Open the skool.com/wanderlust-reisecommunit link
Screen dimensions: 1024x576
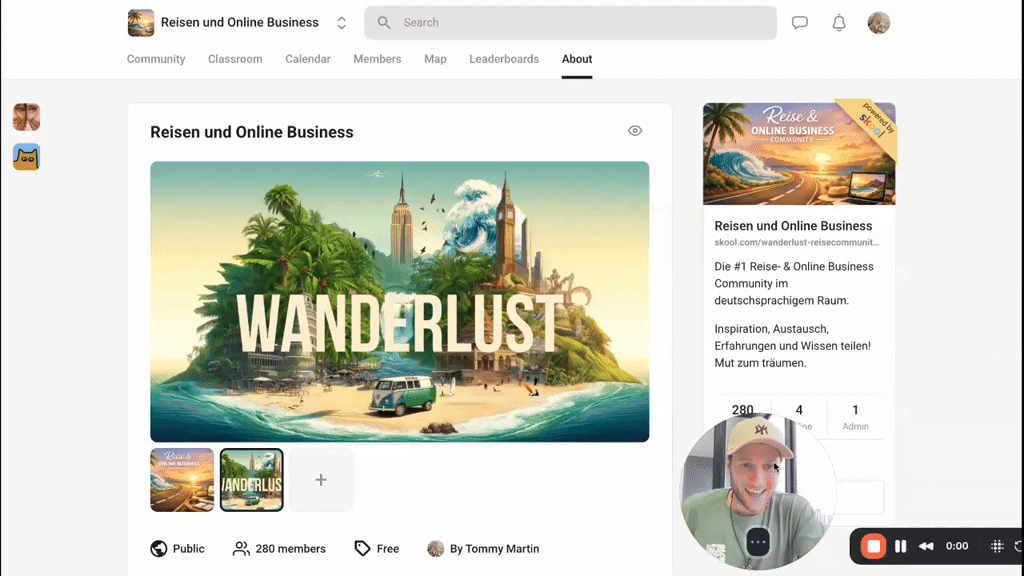point(796,242)
